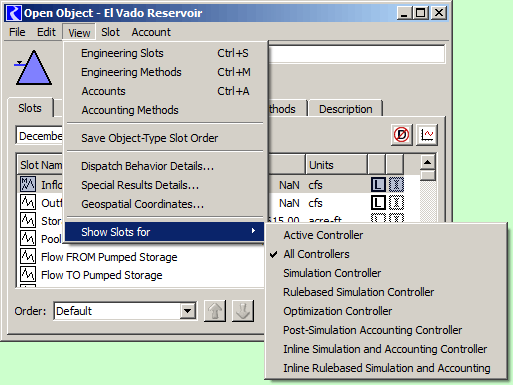Viewport: 513px width, 385px height.
Task: Click the cfs unit in Inflow row
Action: (315, 185)
